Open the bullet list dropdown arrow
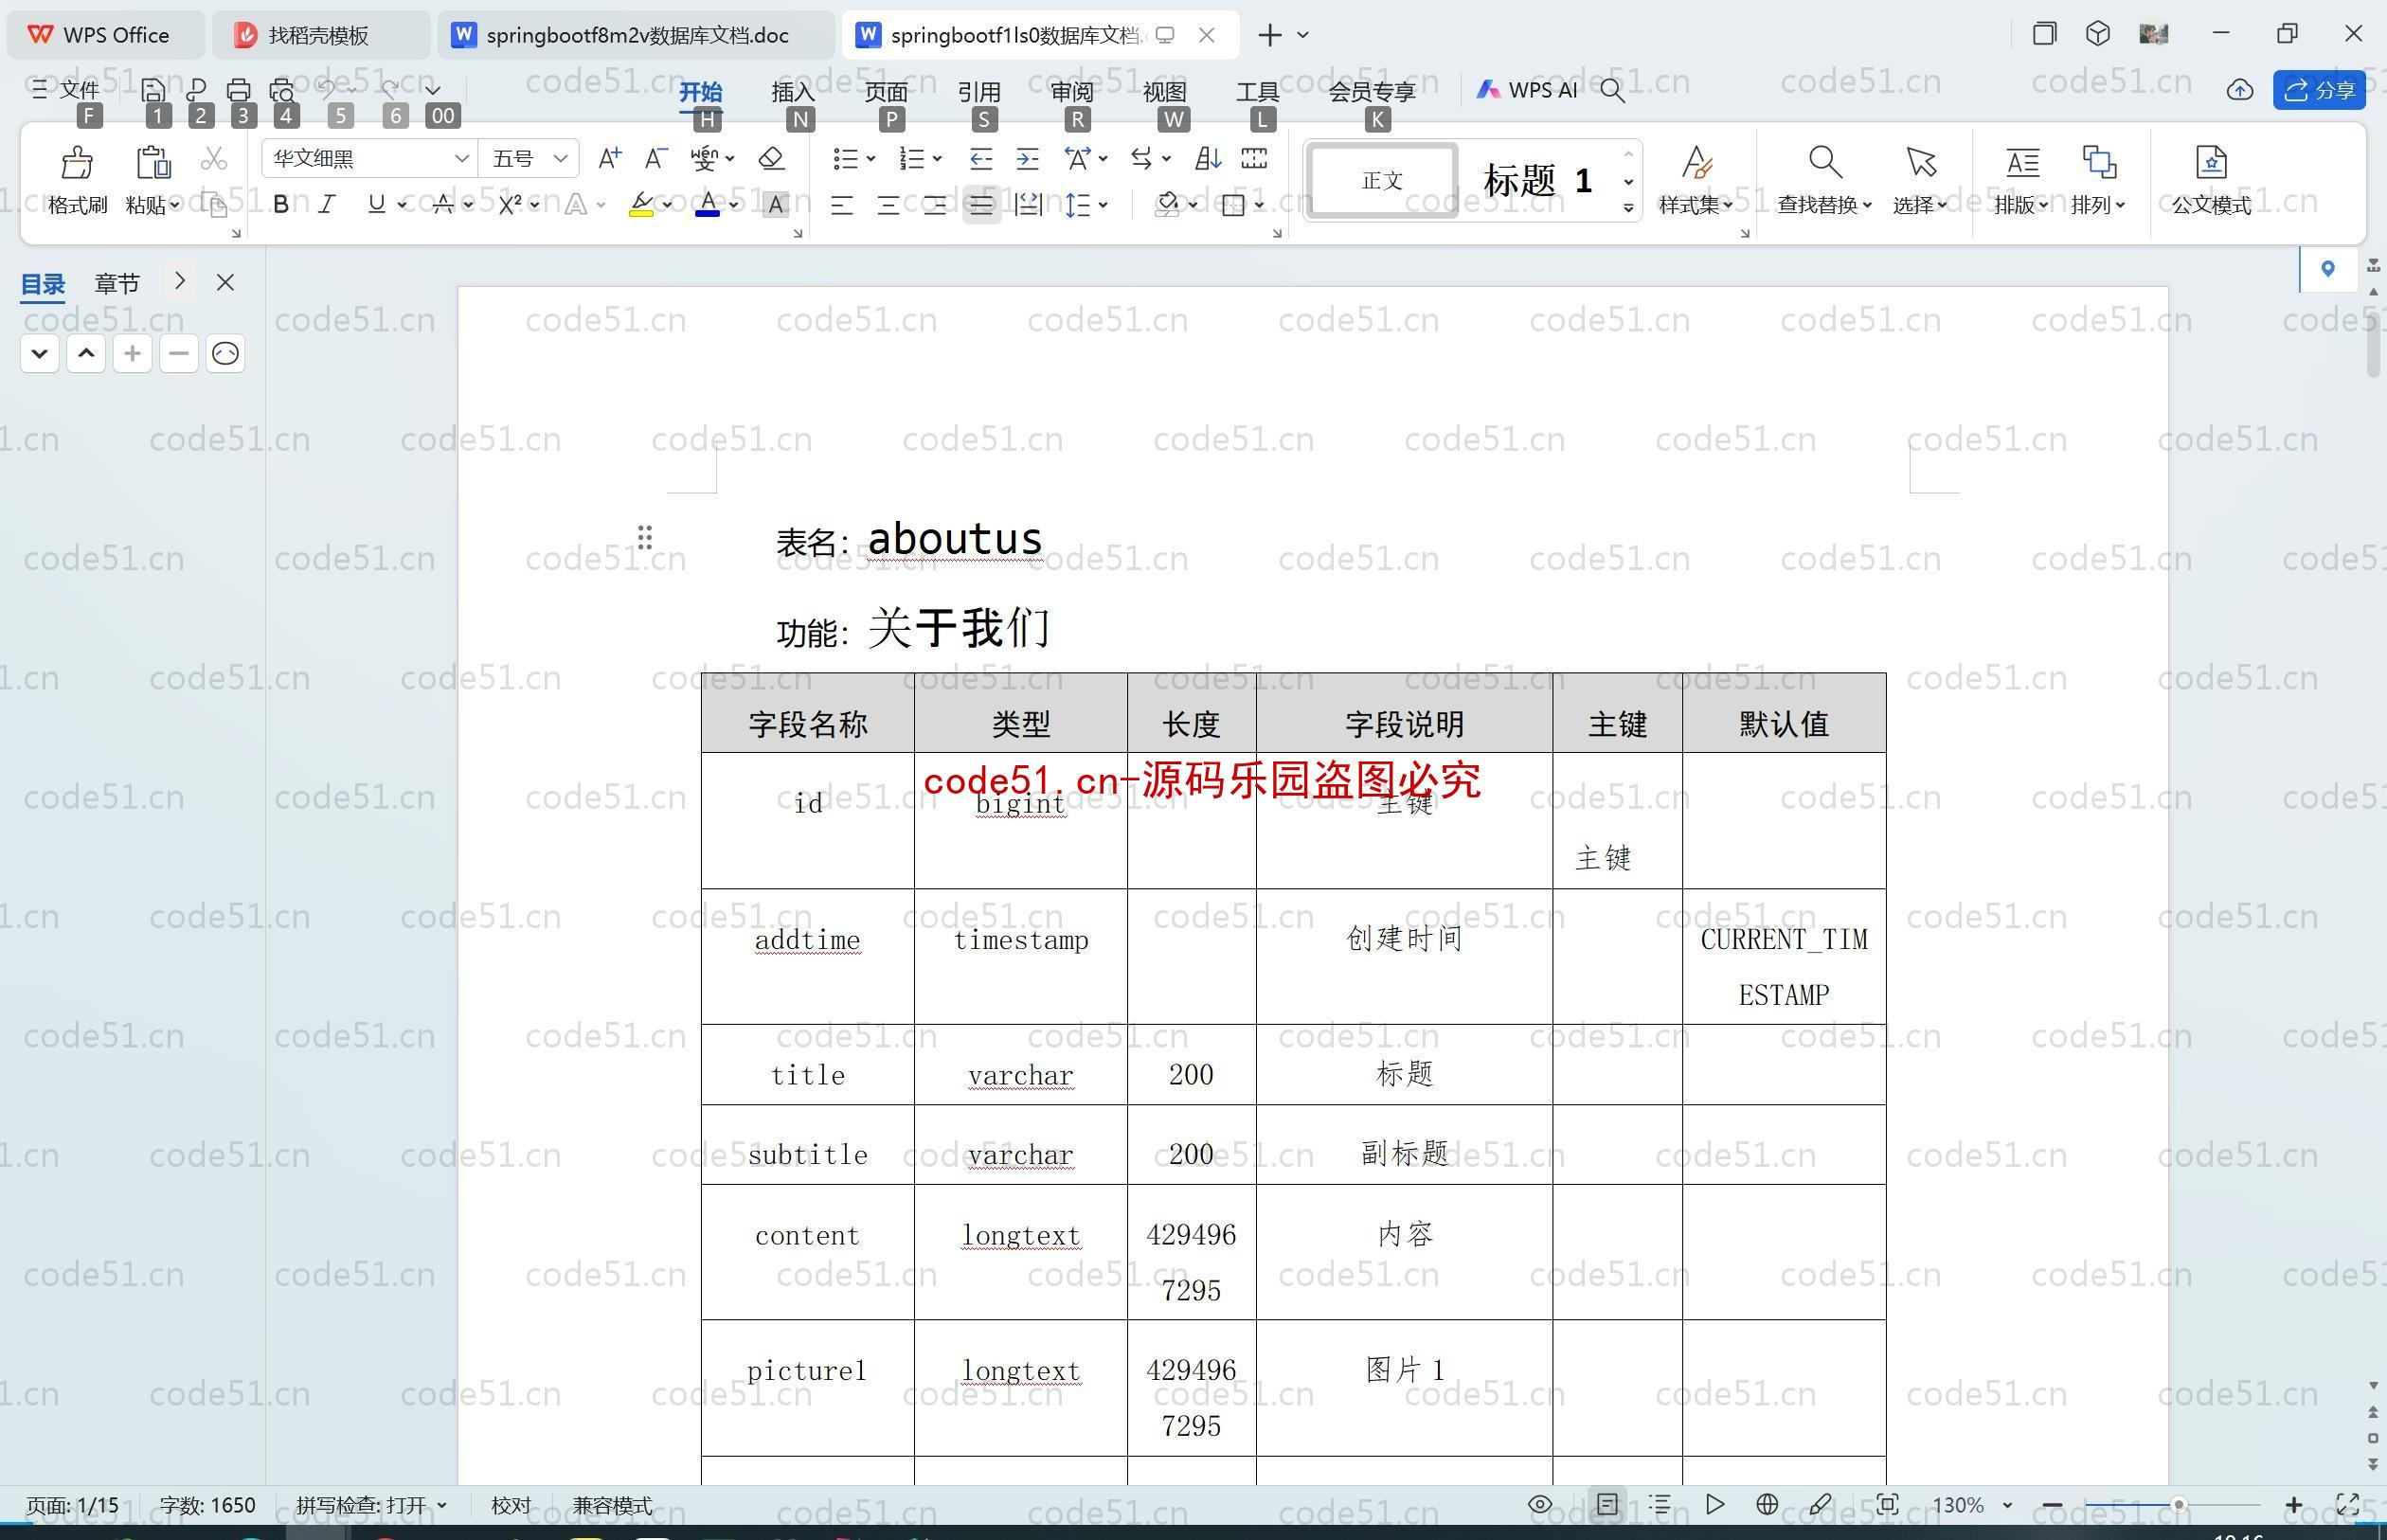This screenshot has width=2387, height=1540. (x=870, y=158)
